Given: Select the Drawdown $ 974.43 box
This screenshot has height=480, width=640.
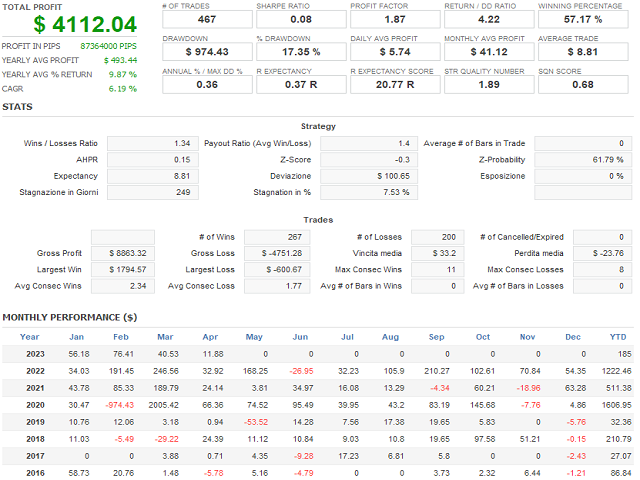Looking at the screenshot, I should tap(206, 51).
